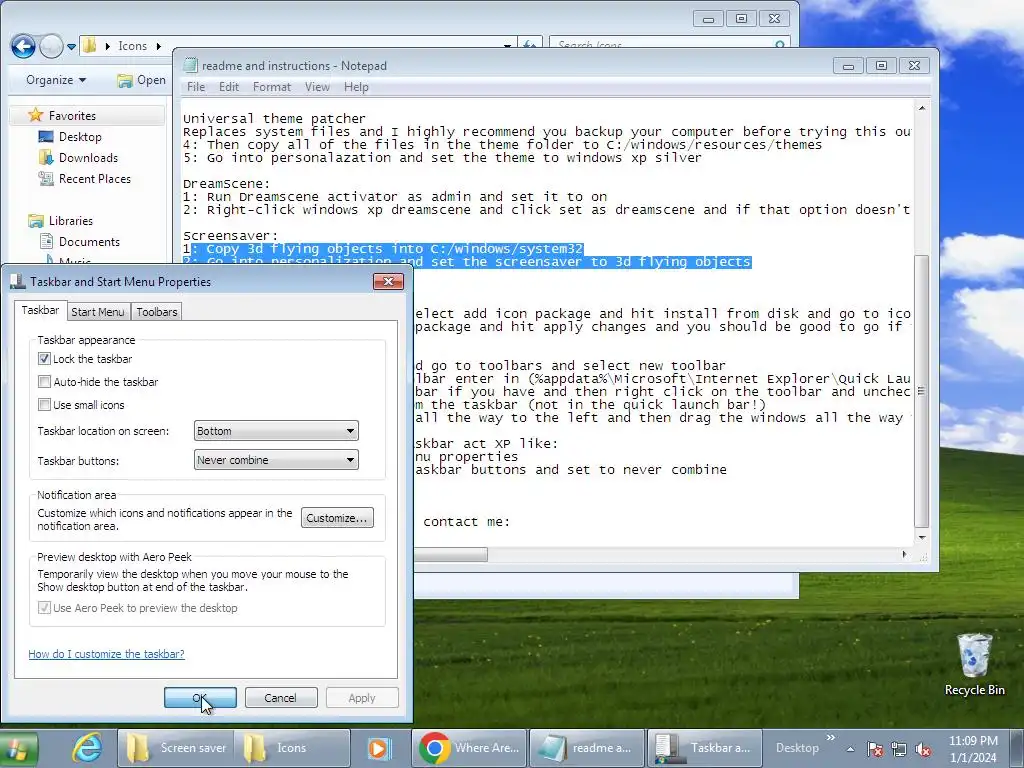Launch Internet Explorer from taskbar

[88, 748]
